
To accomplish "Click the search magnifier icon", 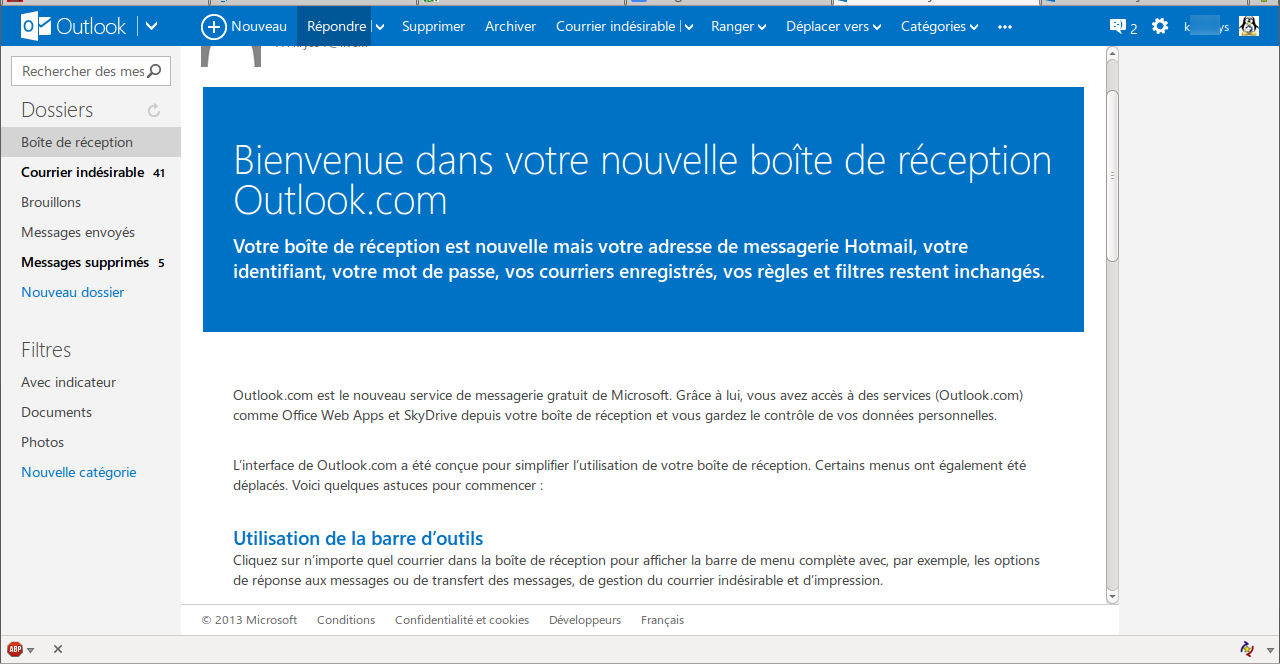I will pyautogui.click(x=154, y=71).
